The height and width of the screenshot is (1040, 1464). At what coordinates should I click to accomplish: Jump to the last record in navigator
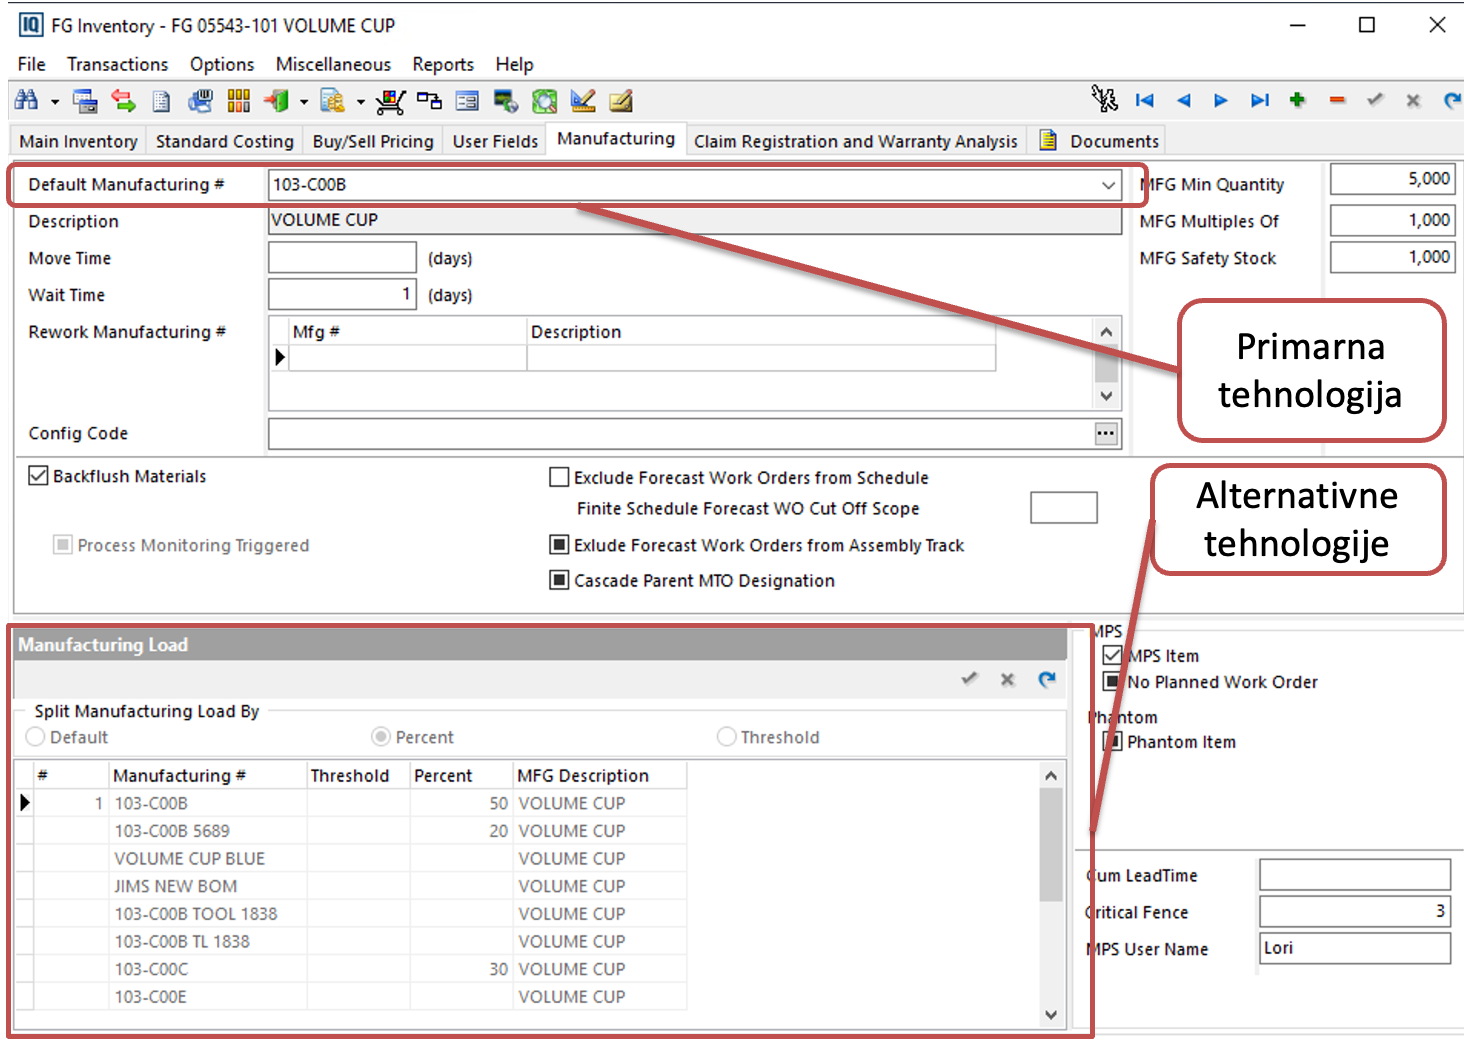point(1259,100)
